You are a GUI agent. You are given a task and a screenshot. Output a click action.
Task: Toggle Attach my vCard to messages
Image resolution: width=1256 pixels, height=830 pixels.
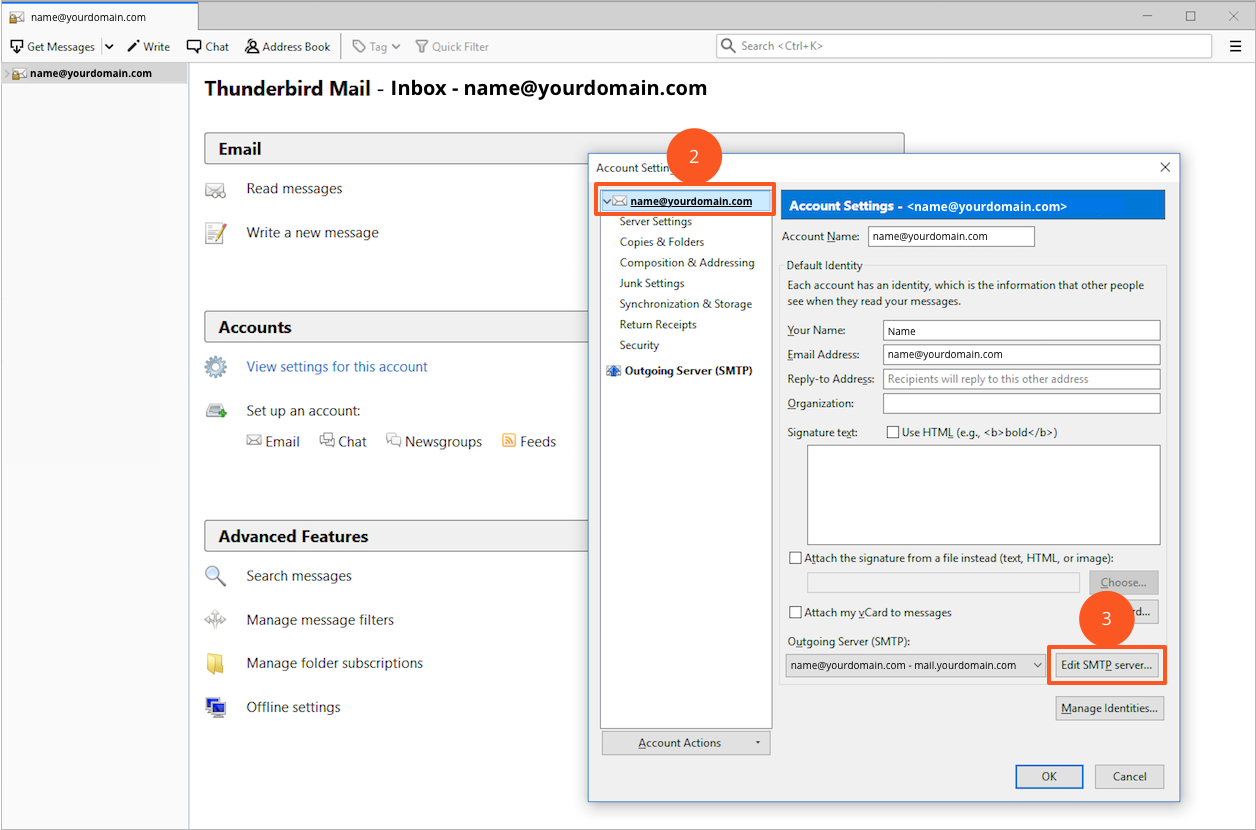pos(796,613)
